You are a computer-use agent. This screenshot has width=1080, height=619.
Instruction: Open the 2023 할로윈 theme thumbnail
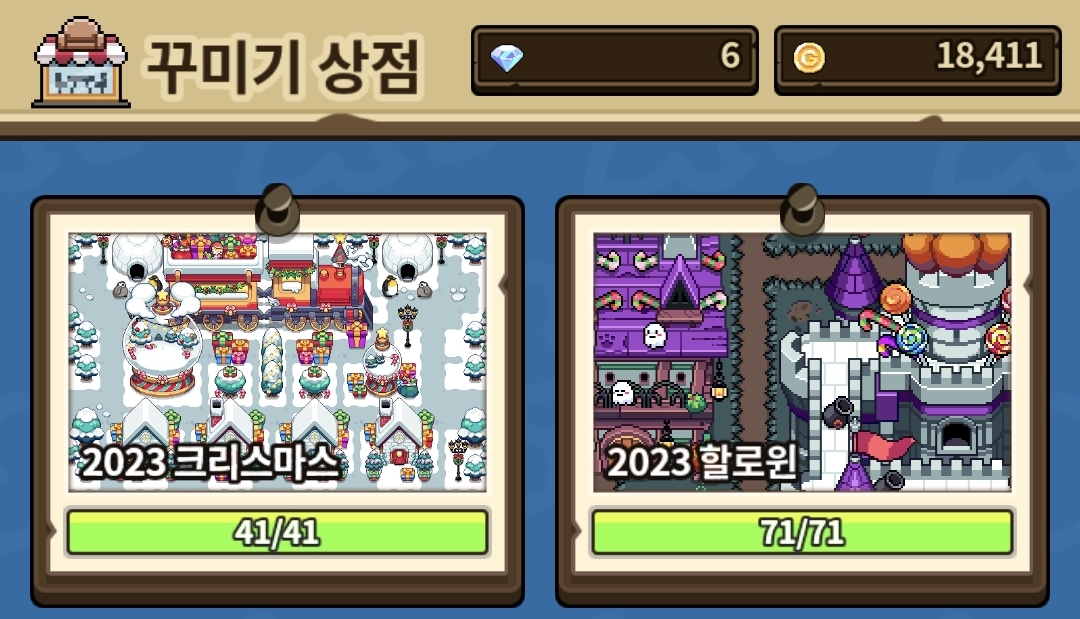tap(802, 361)
